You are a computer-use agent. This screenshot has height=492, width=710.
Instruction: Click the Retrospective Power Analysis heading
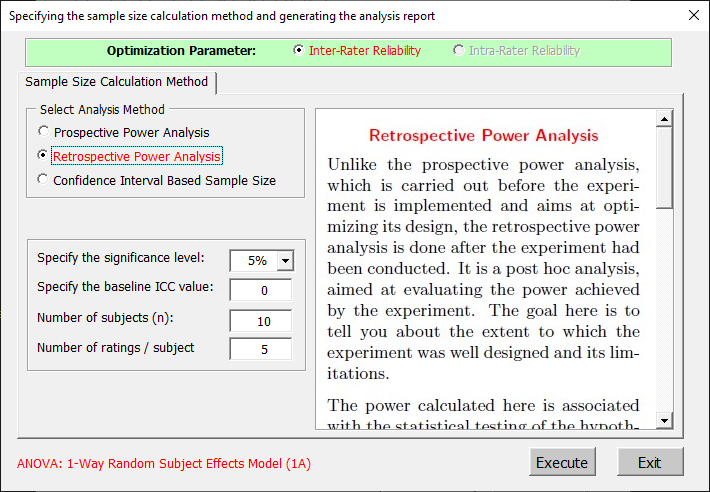[484, 135]
